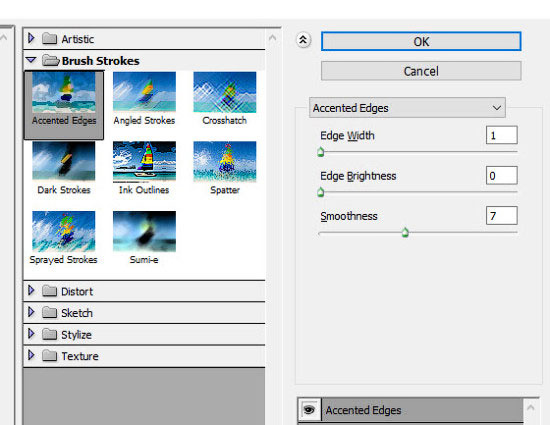Click the filter list scroll-up arrow
The height and width of the screenshot is (425, 550).
coord(273,38)
